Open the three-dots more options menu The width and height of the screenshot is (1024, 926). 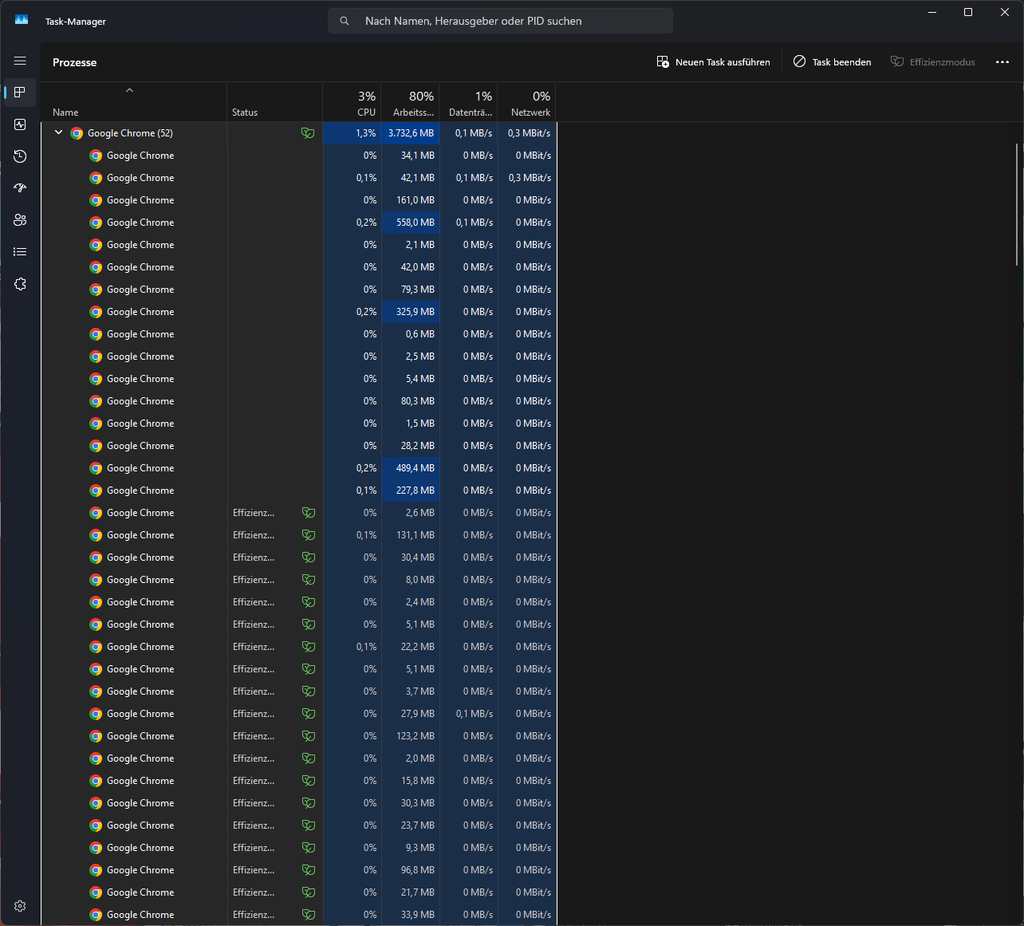[1002, 62]
